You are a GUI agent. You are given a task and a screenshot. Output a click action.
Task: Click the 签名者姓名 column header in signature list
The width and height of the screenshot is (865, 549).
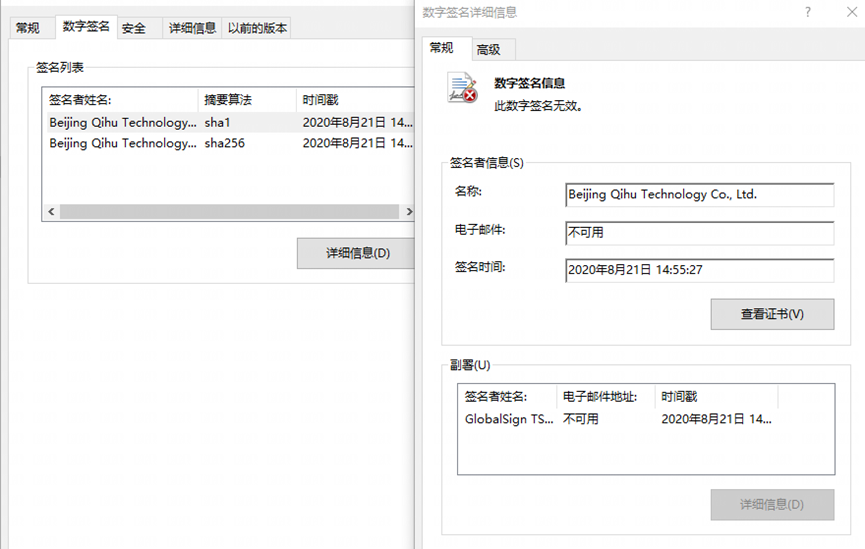click(120, 100)
